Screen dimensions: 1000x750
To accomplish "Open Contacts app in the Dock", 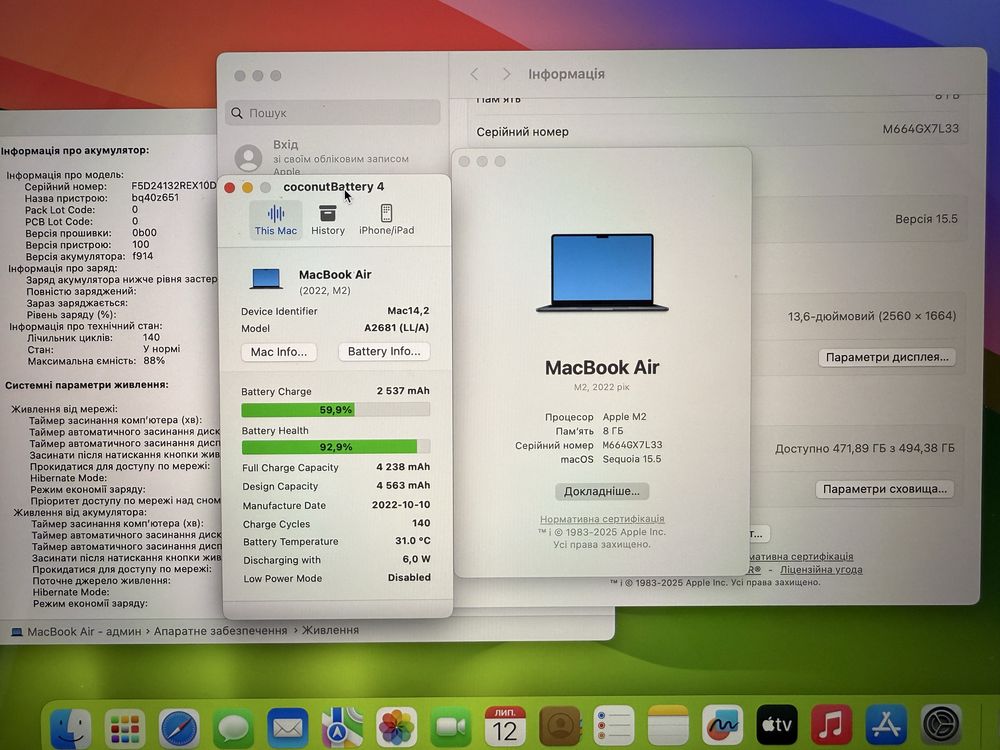I will (x=560, y=726).
